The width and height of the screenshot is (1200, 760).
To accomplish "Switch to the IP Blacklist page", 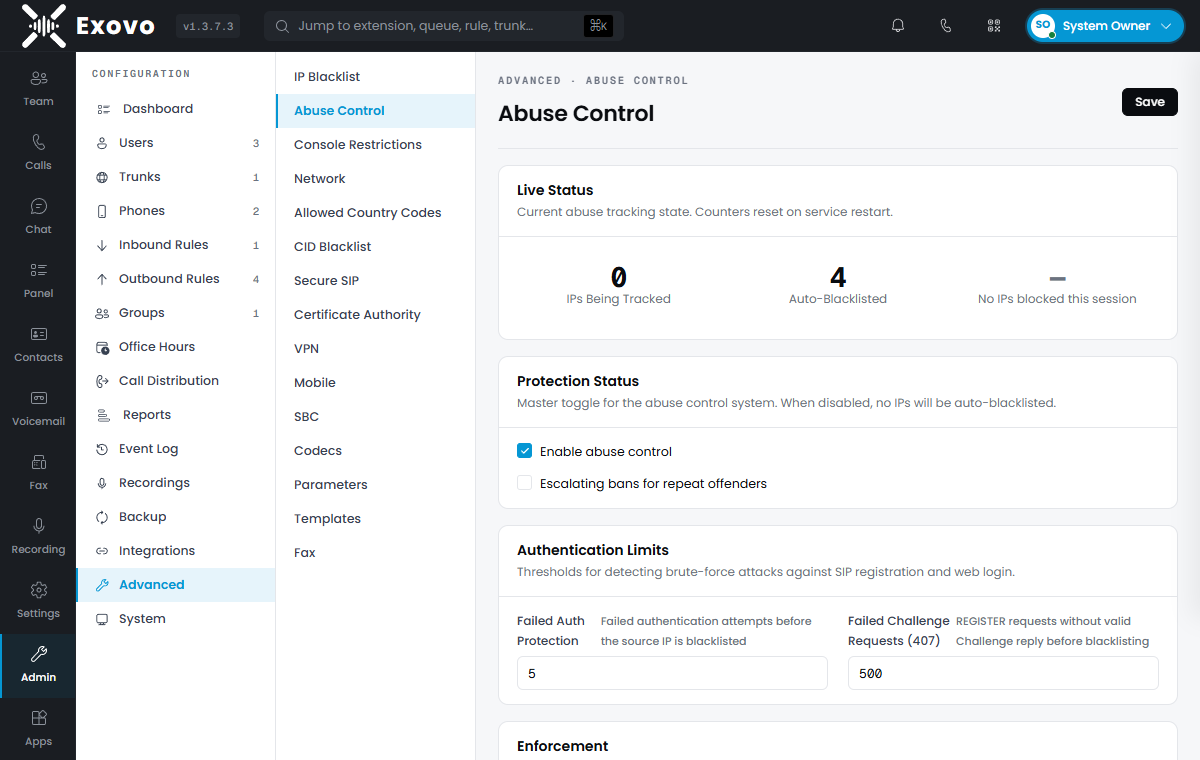I will (376, 77).
